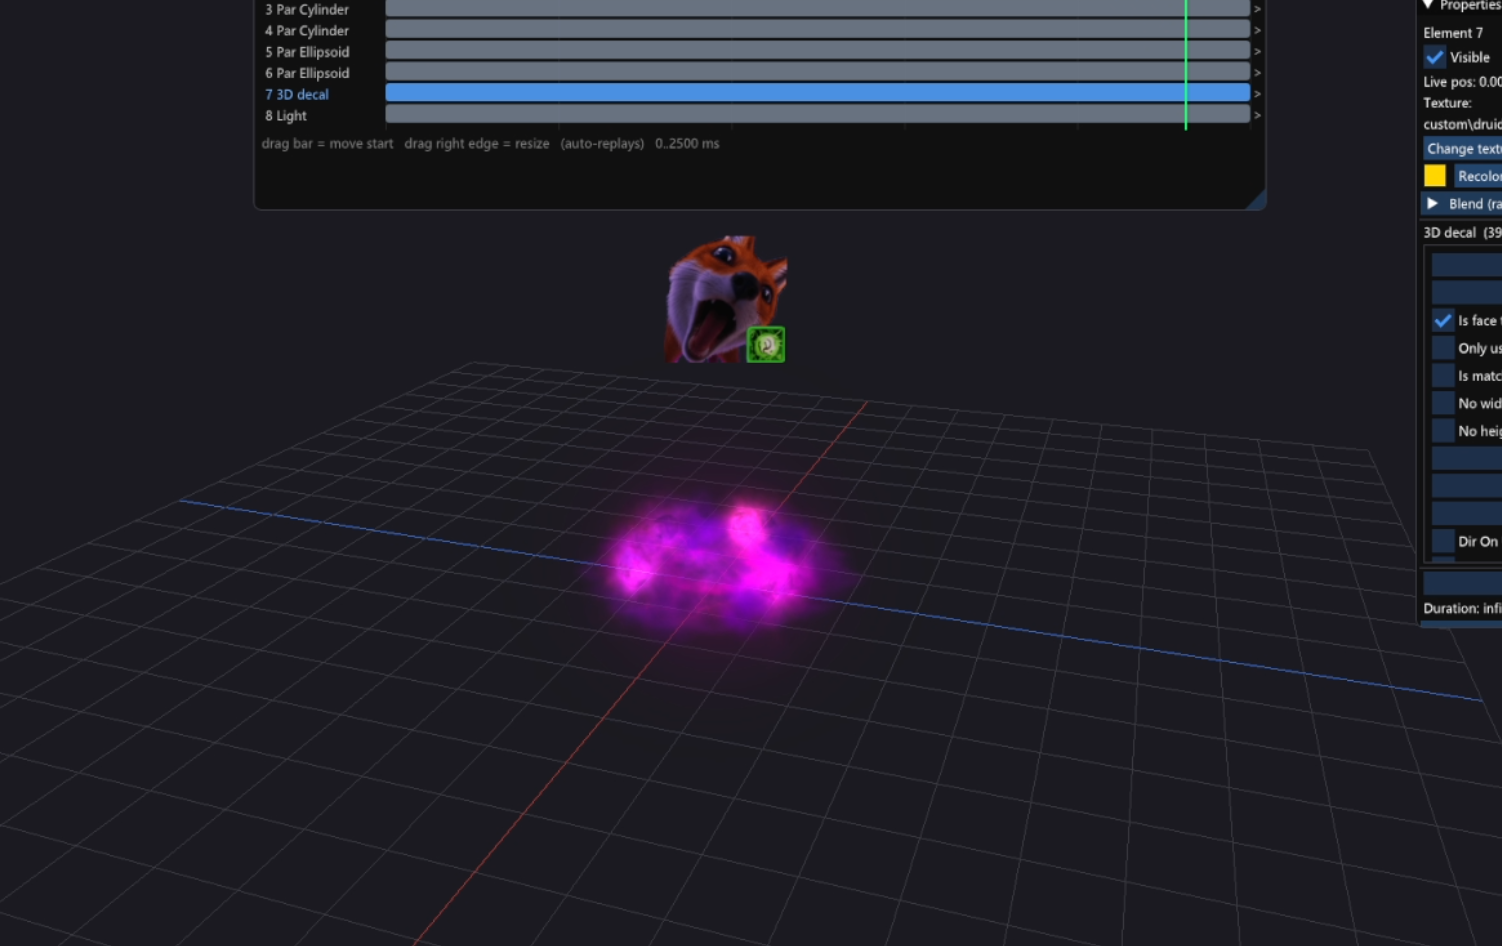Toggle the Visible checkbox for Element 7

pyautogui.click(x=1435, y=57)
